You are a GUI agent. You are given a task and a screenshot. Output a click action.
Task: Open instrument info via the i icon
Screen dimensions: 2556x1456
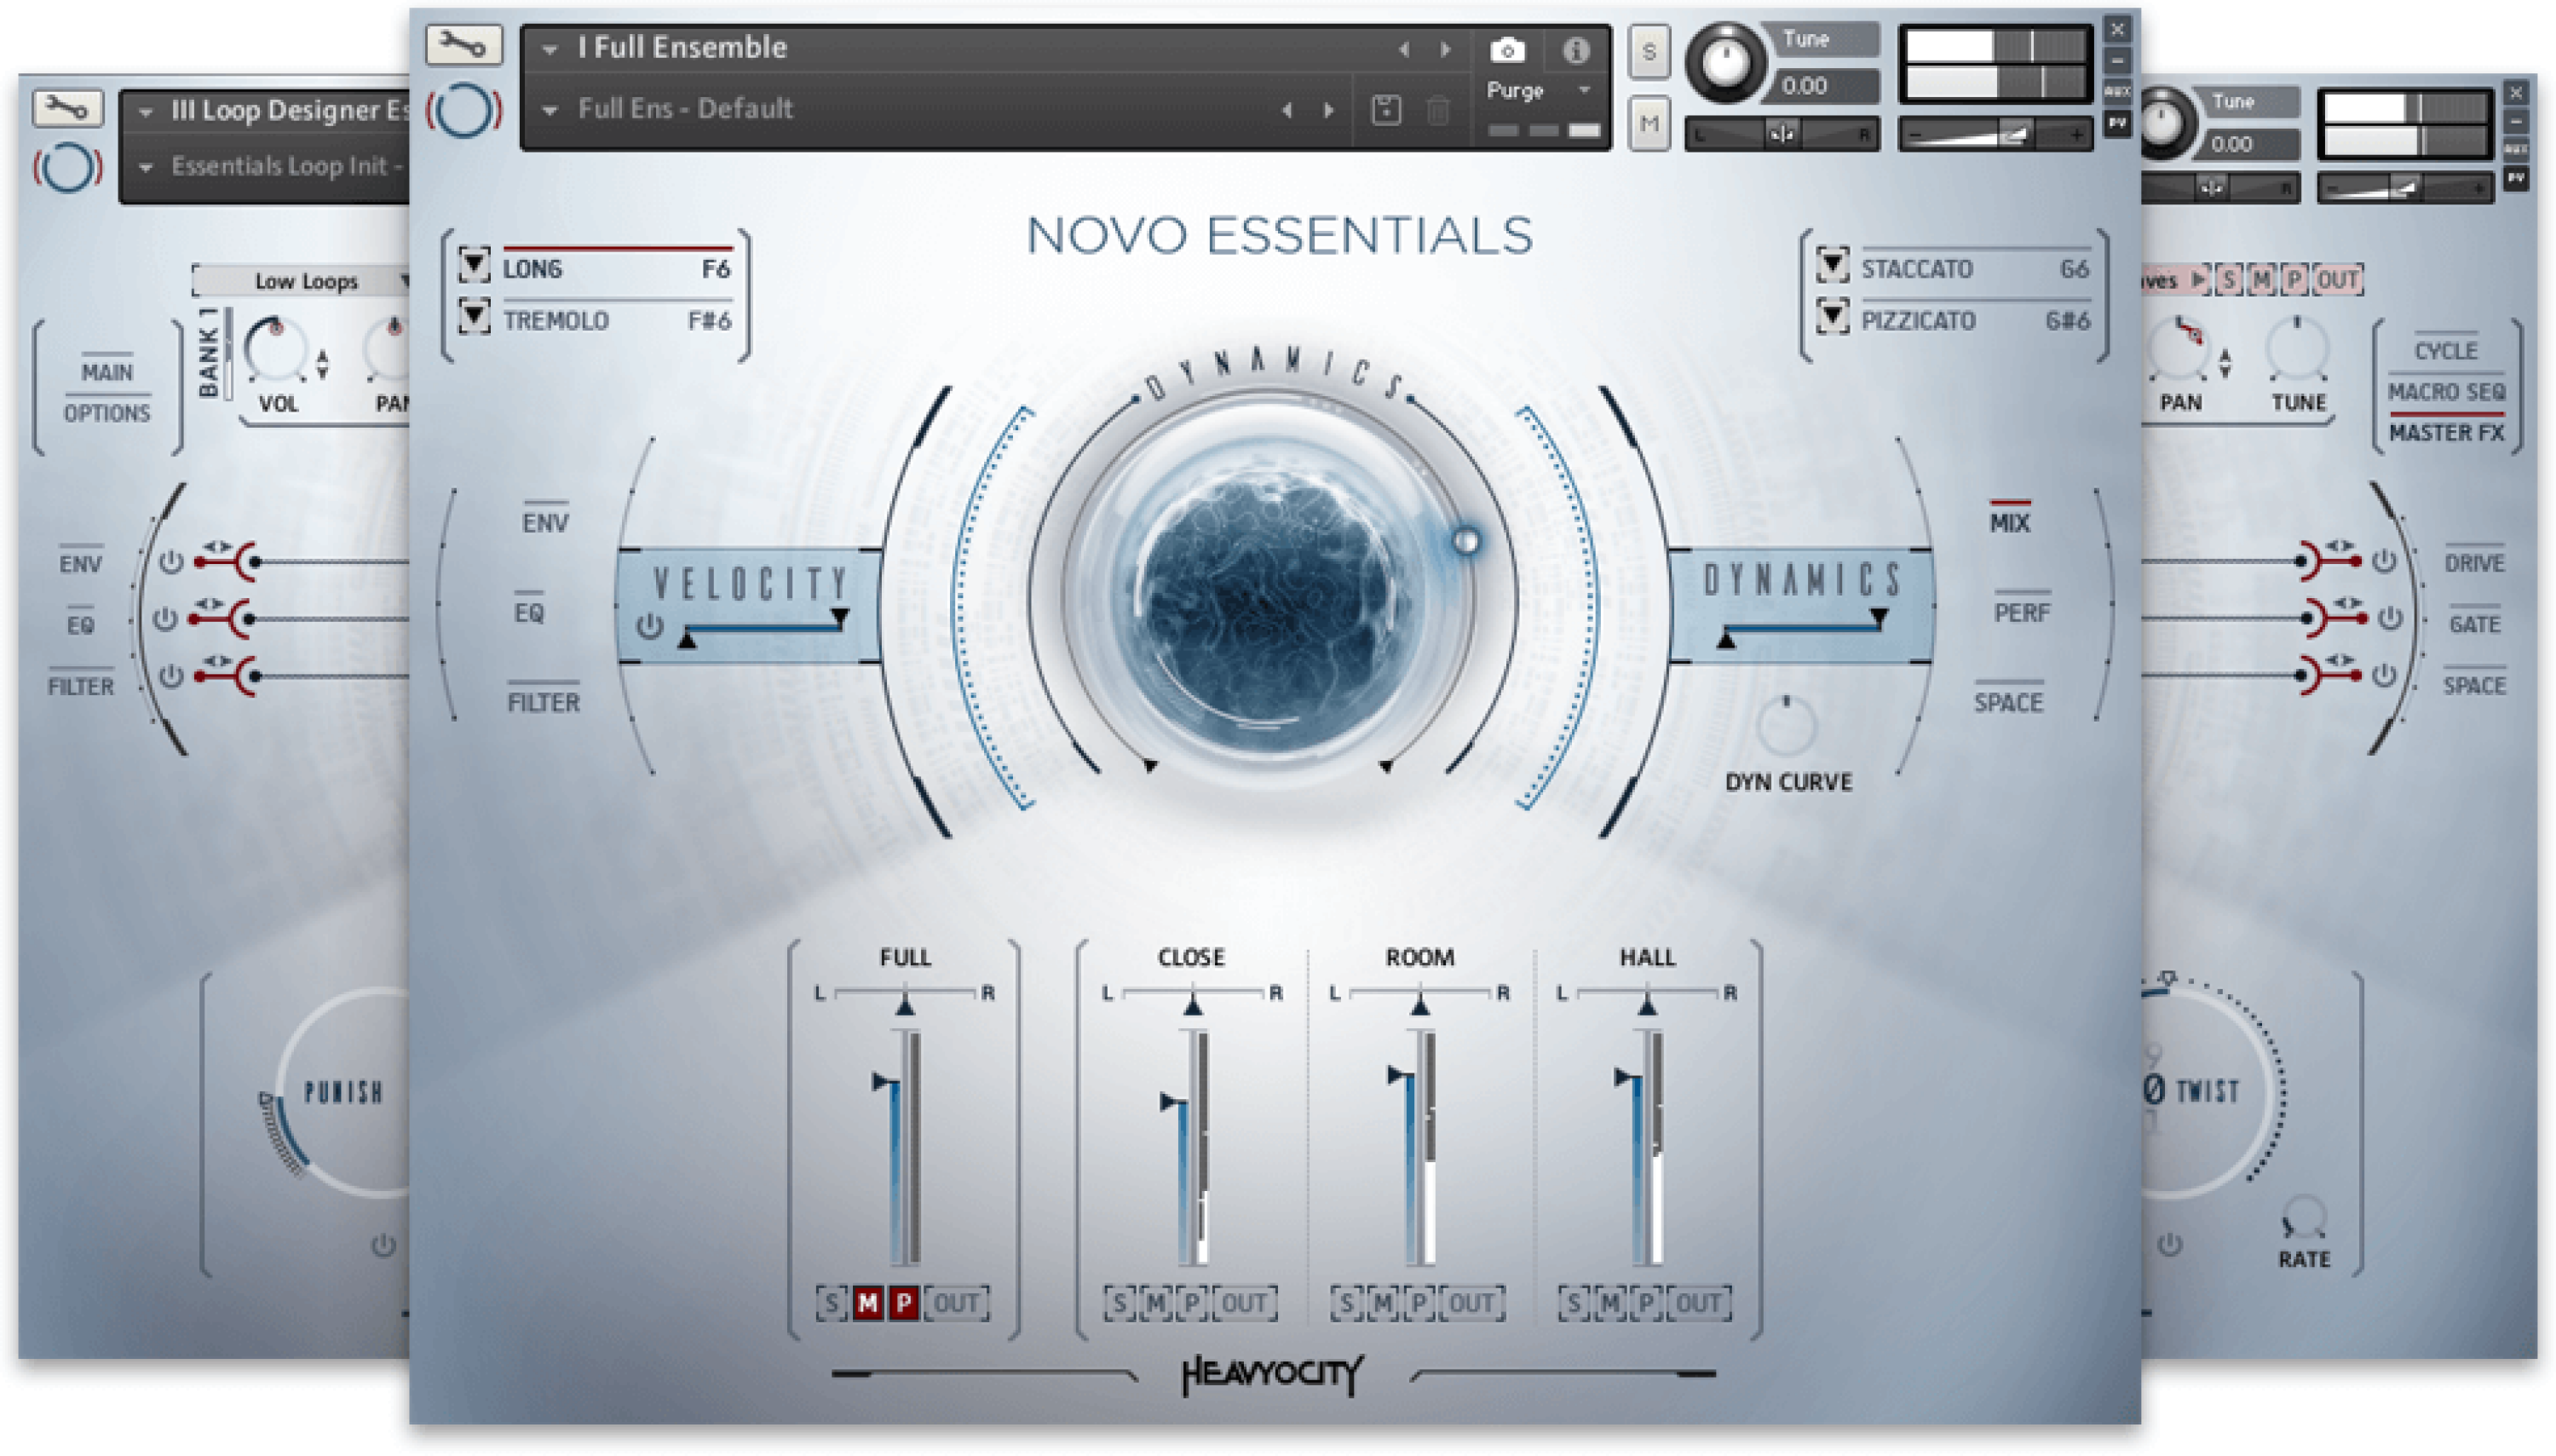[x=1579, y=49]
